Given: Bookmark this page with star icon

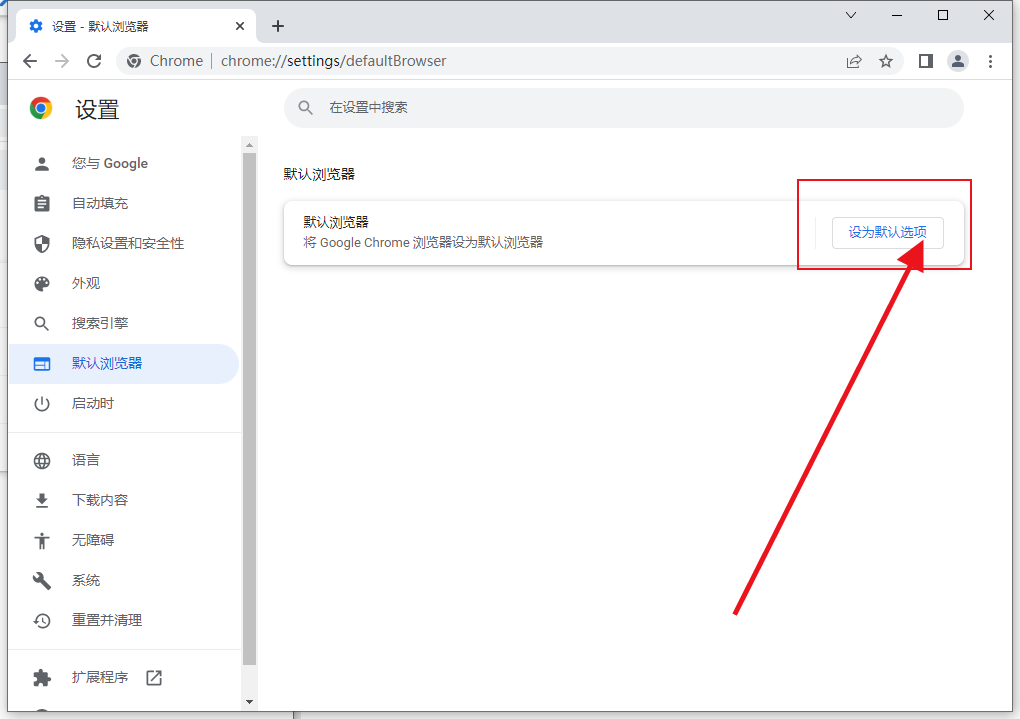Looking at the screenshot, I should point(886,61).
